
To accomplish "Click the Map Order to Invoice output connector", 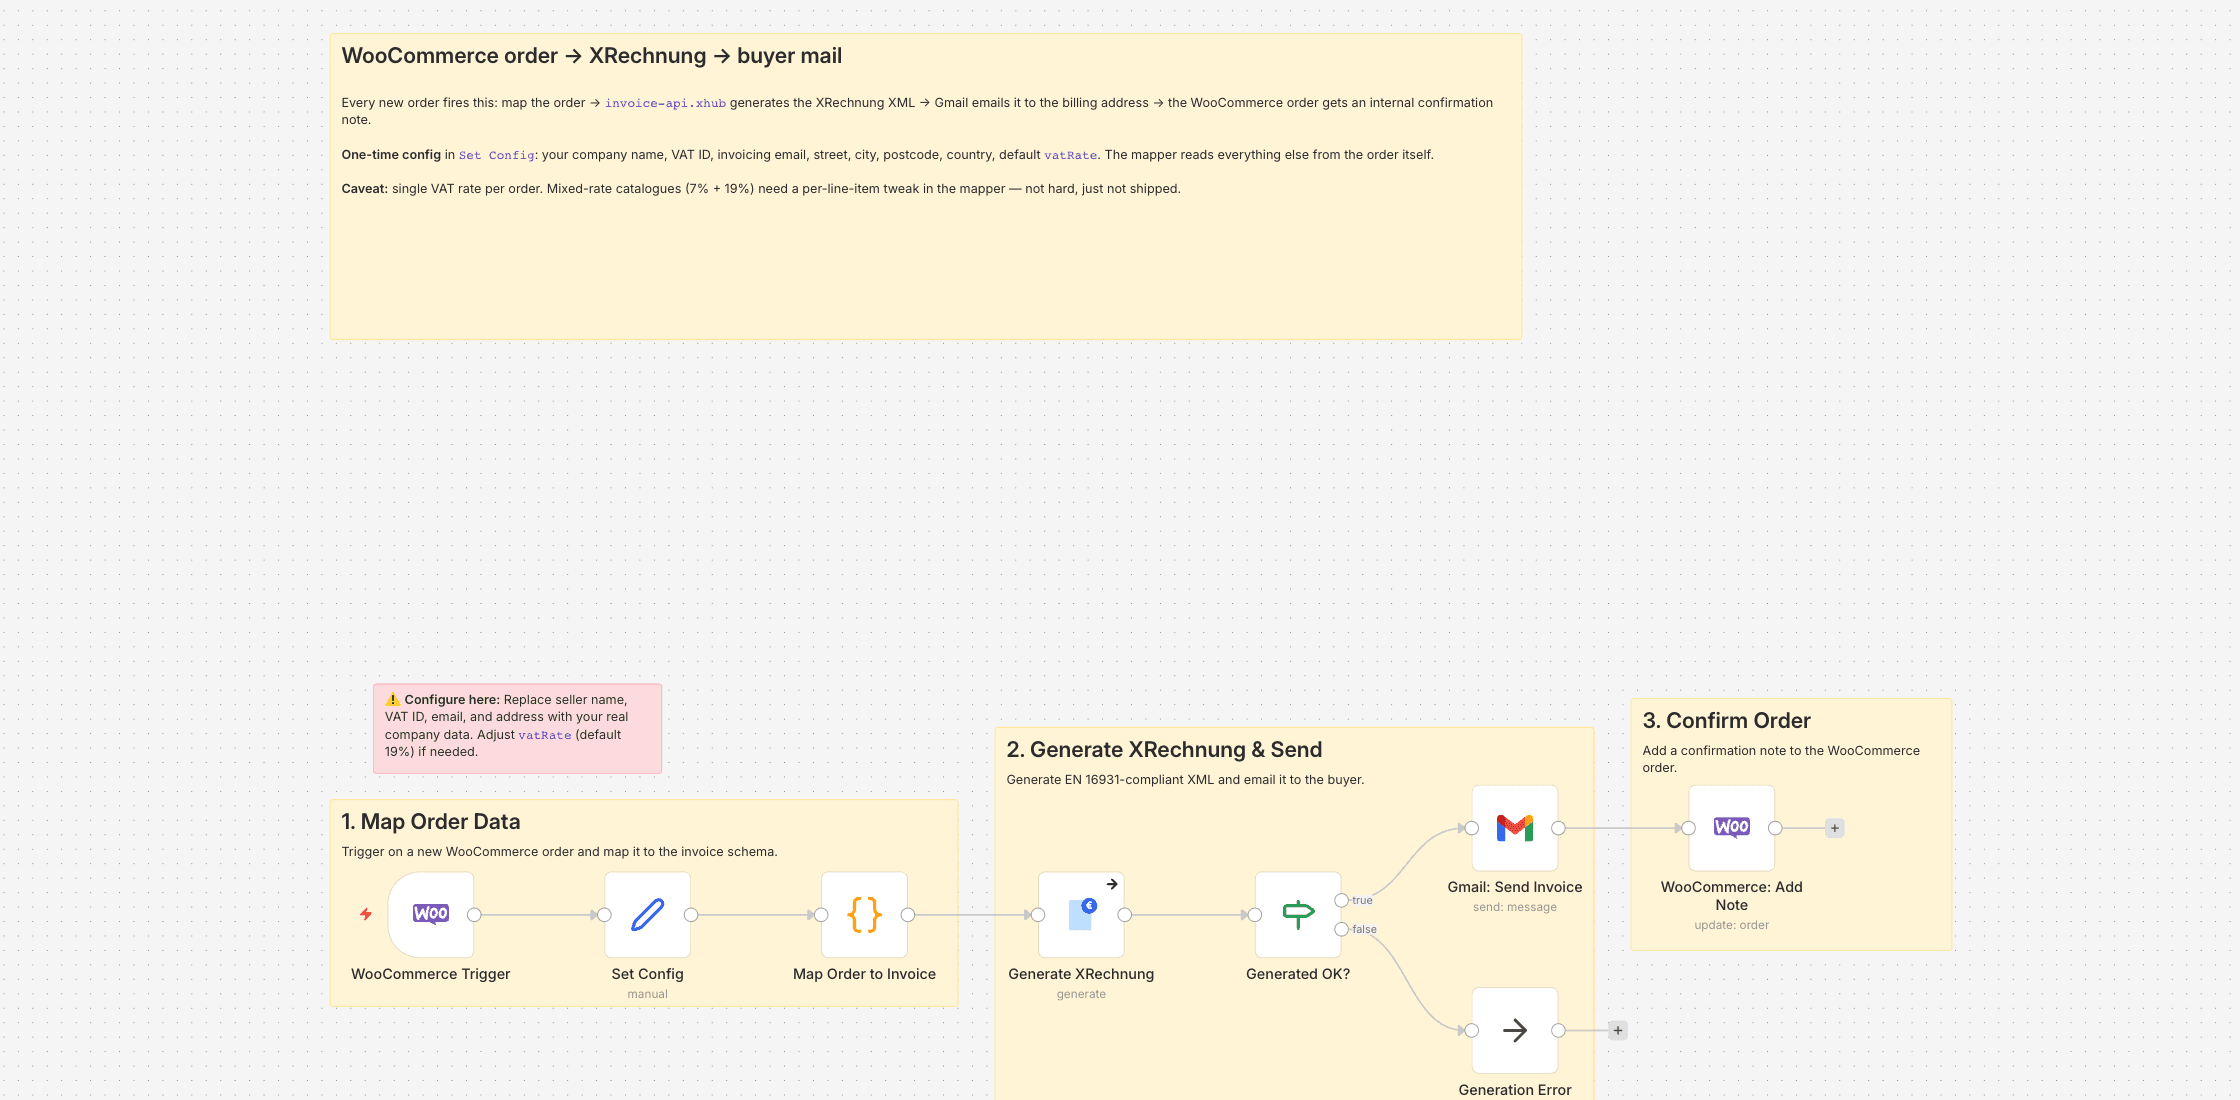I will [x=908, y=915].
